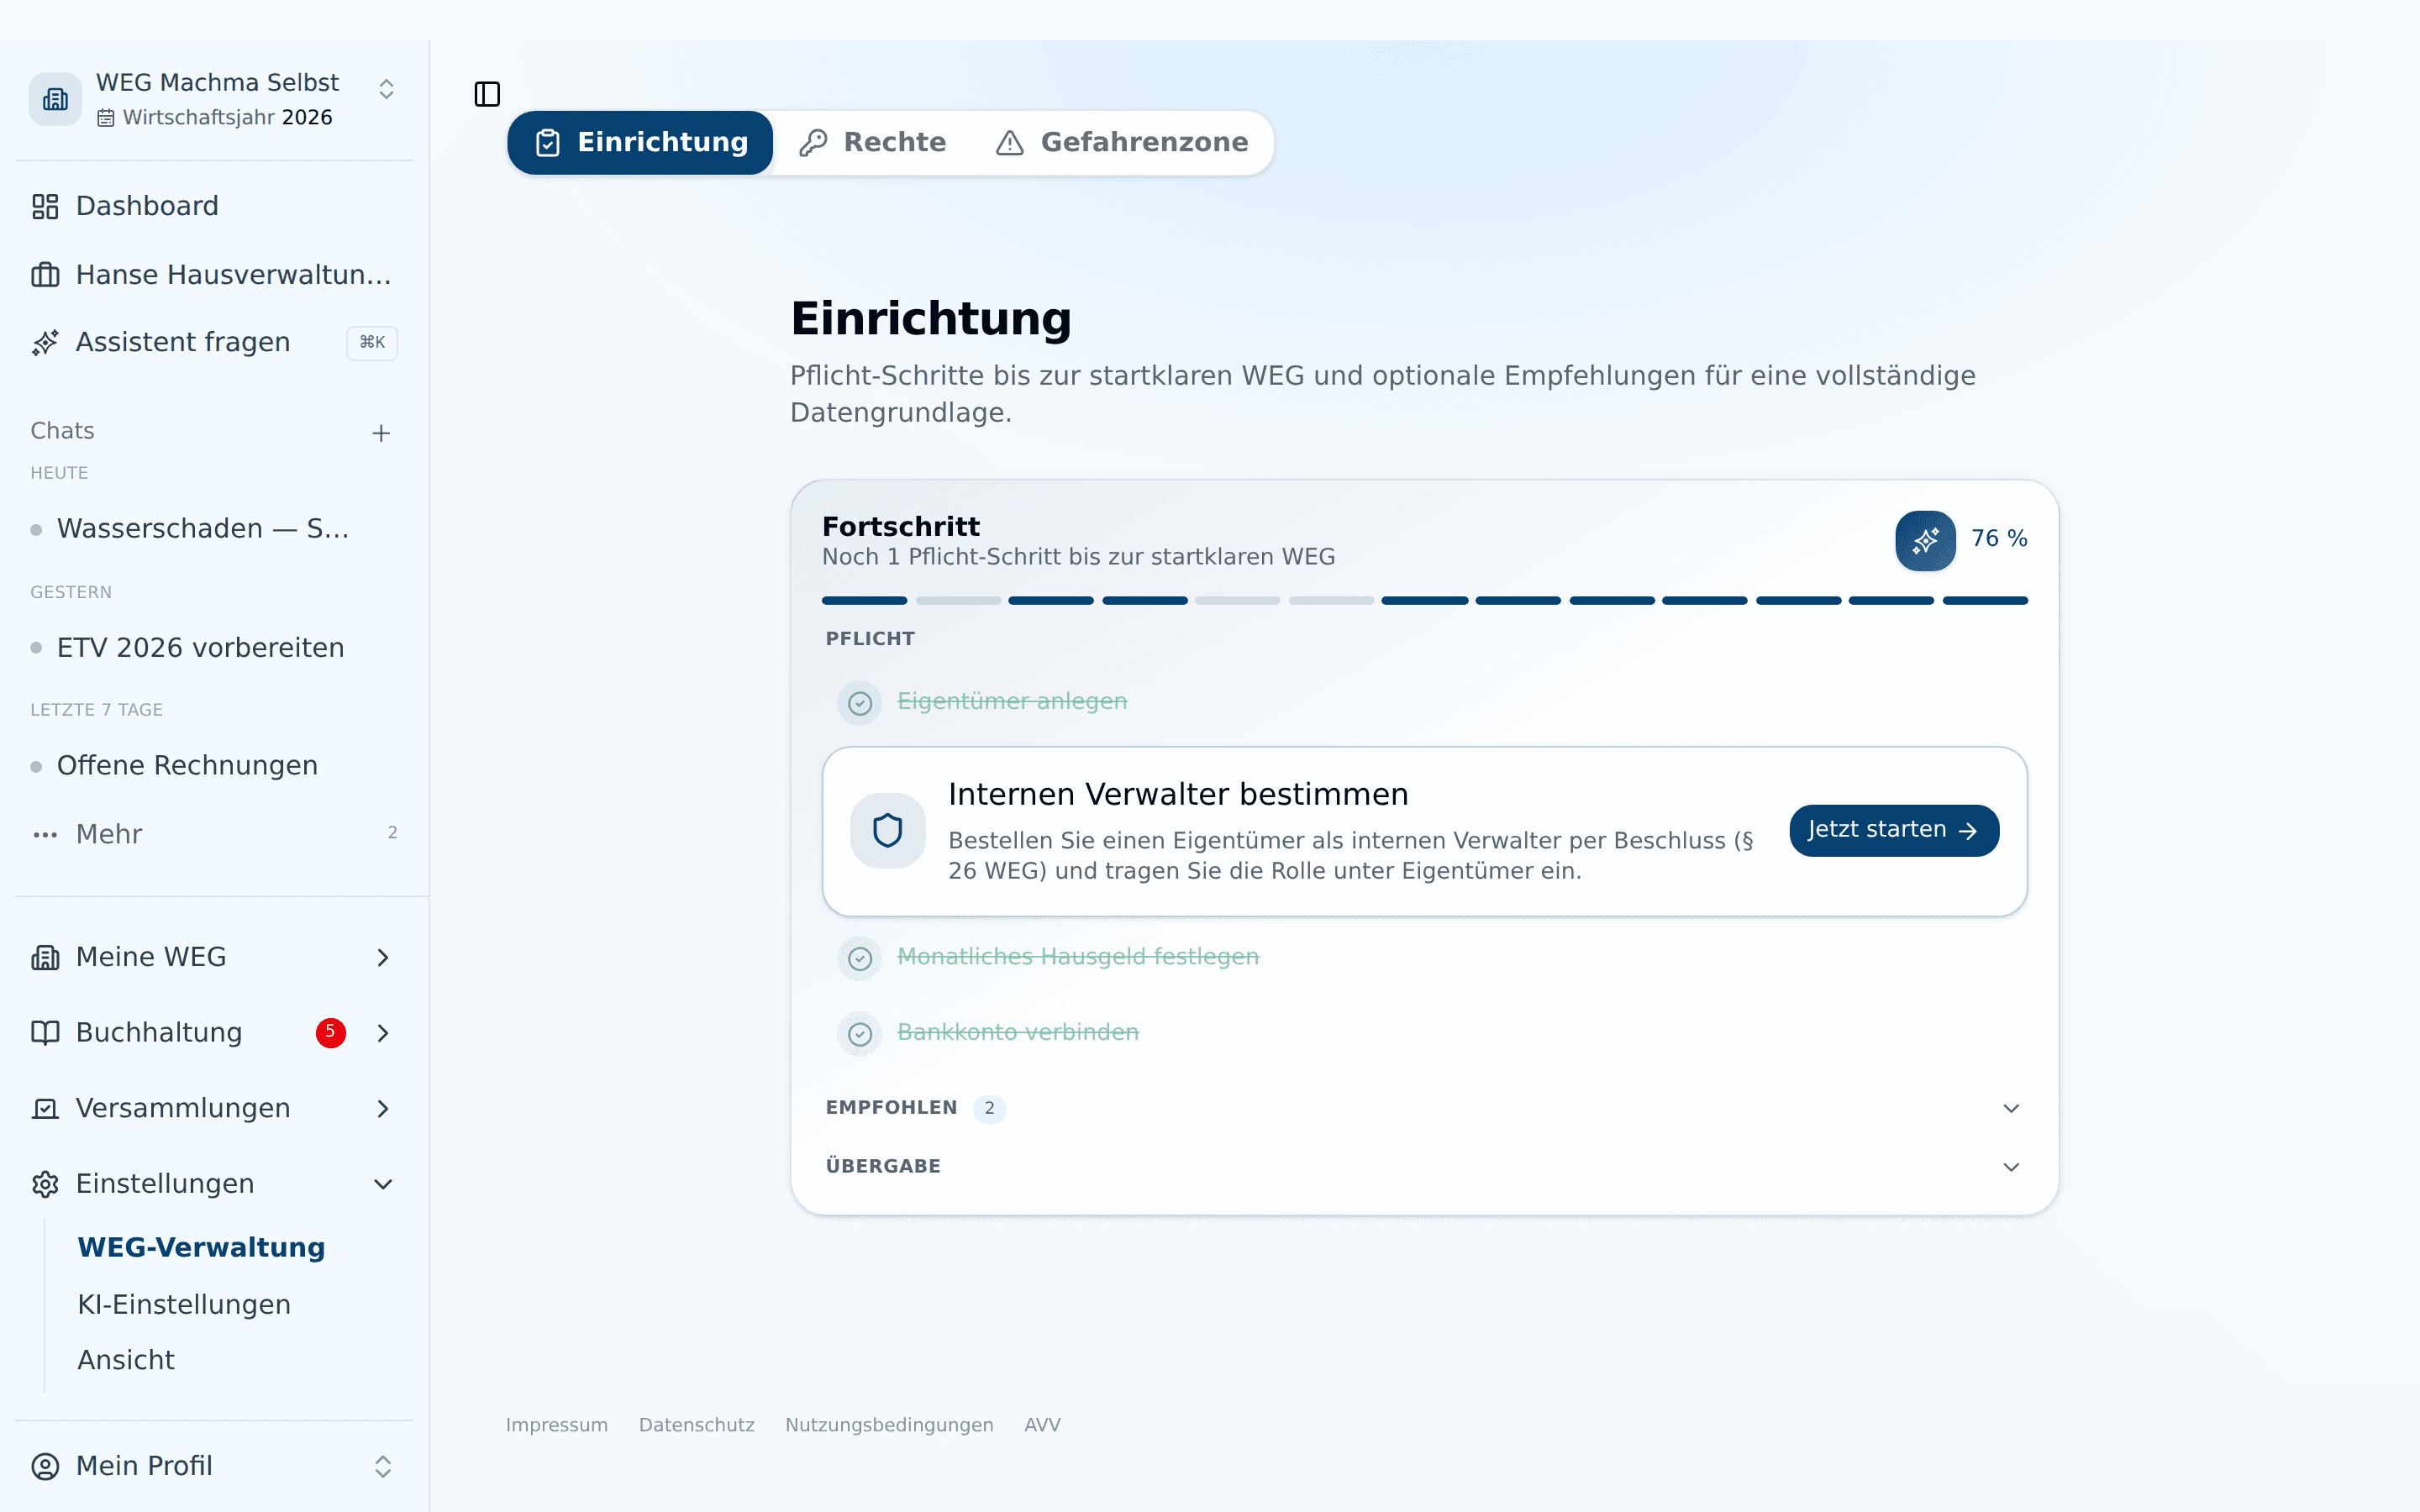
Task: Expand the ÜBERGABE section chevron
Action: 2011,1167
